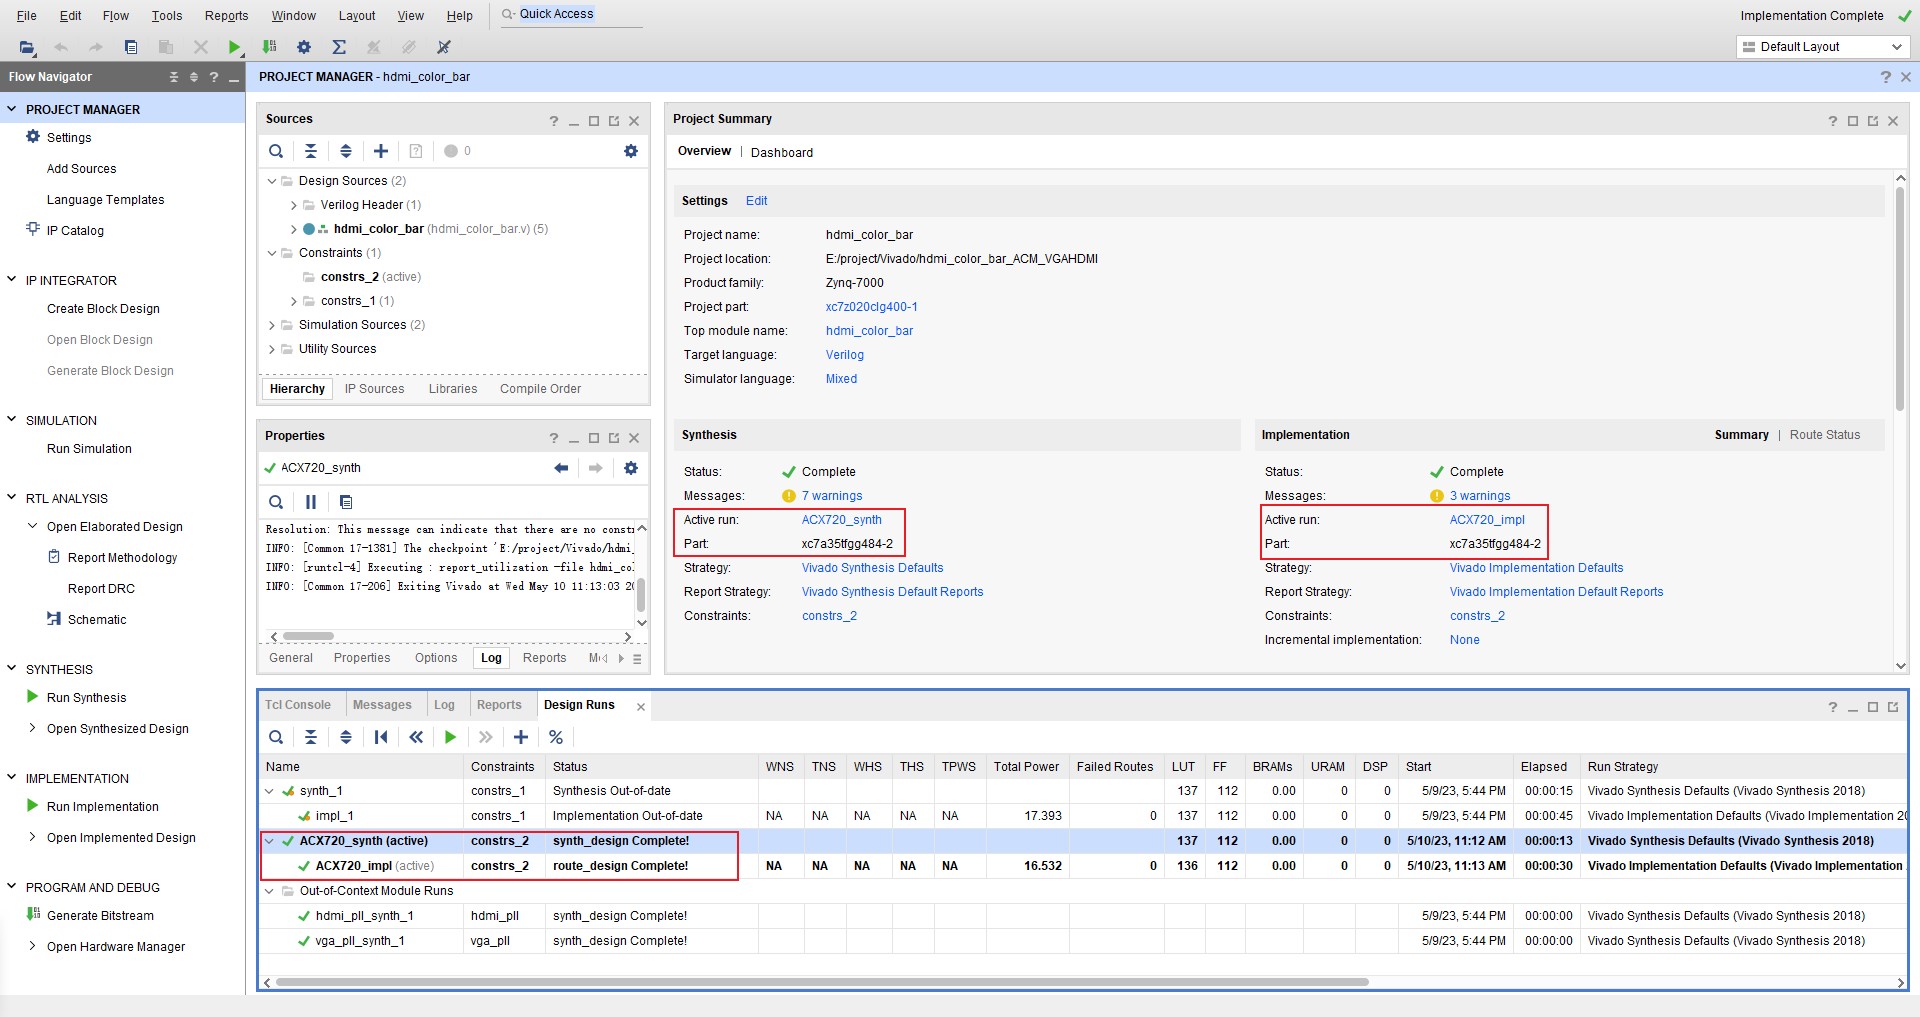Create new run with plus icon in Design Runs
The width and height of the screenshot is (1920, 1017).
[x=521, y=737]
